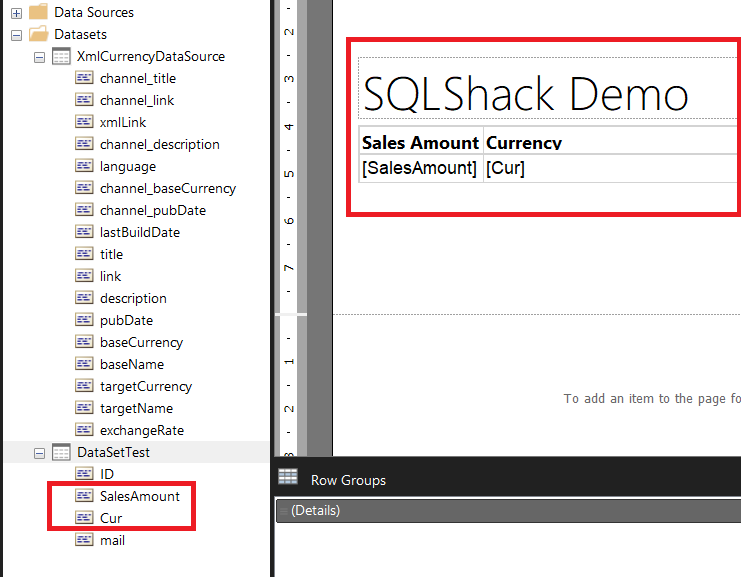
Task: Click the link field icon
Action: (x=84, y=276)
